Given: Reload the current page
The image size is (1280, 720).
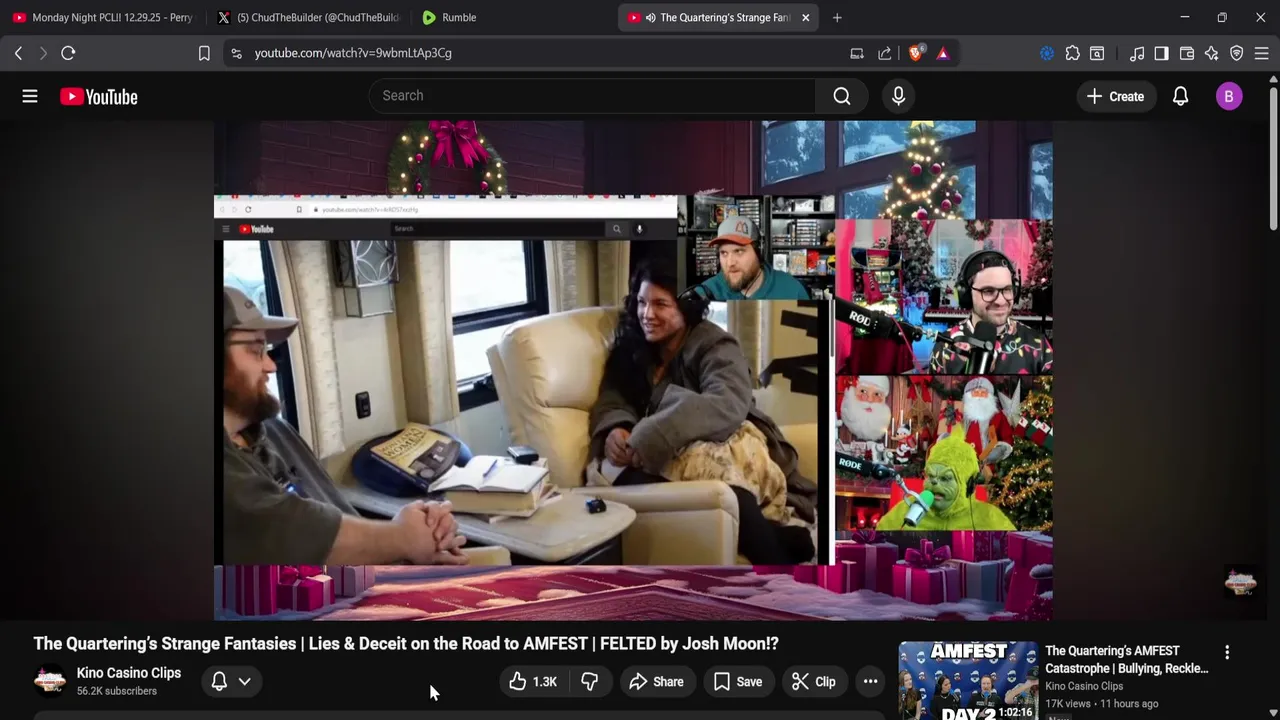Looking at the screenshot, I should 68,53.
